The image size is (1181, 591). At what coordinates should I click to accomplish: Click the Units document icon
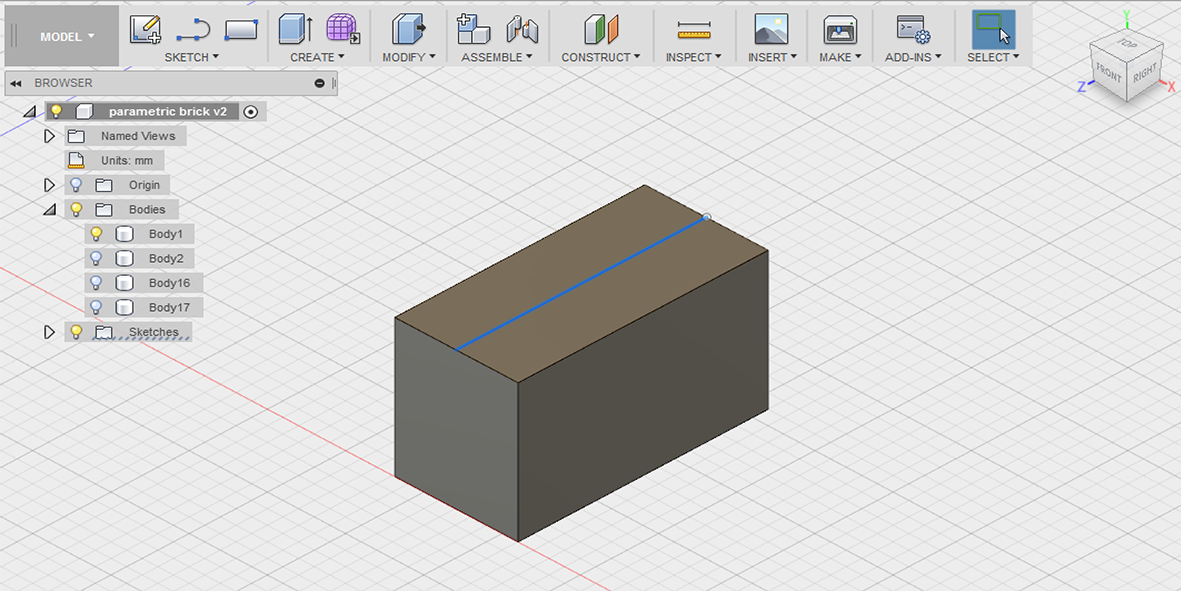76,160
